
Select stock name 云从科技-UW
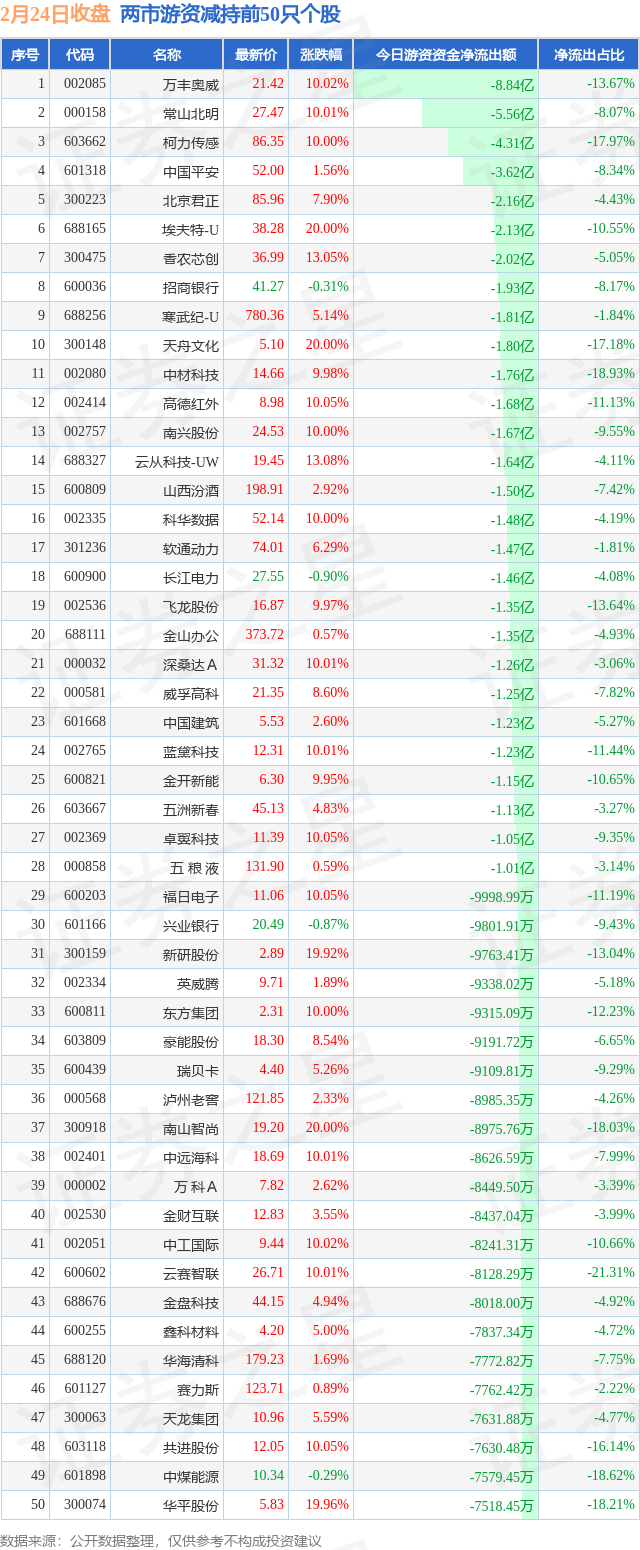(177, 461)
